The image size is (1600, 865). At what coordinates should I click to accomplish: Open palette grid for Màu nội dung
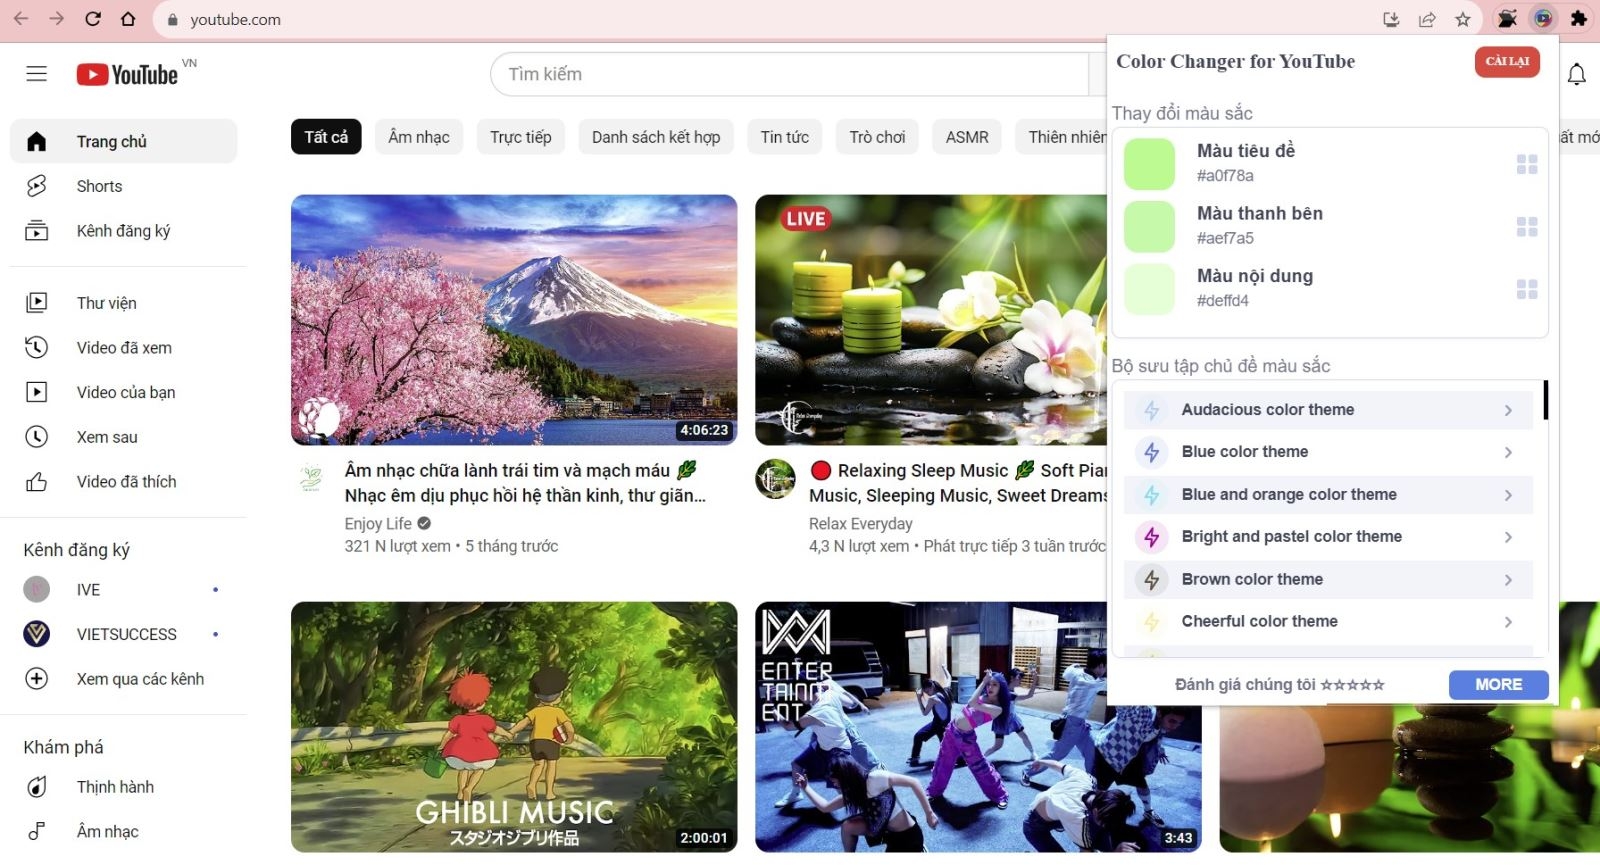(1527, 289)
